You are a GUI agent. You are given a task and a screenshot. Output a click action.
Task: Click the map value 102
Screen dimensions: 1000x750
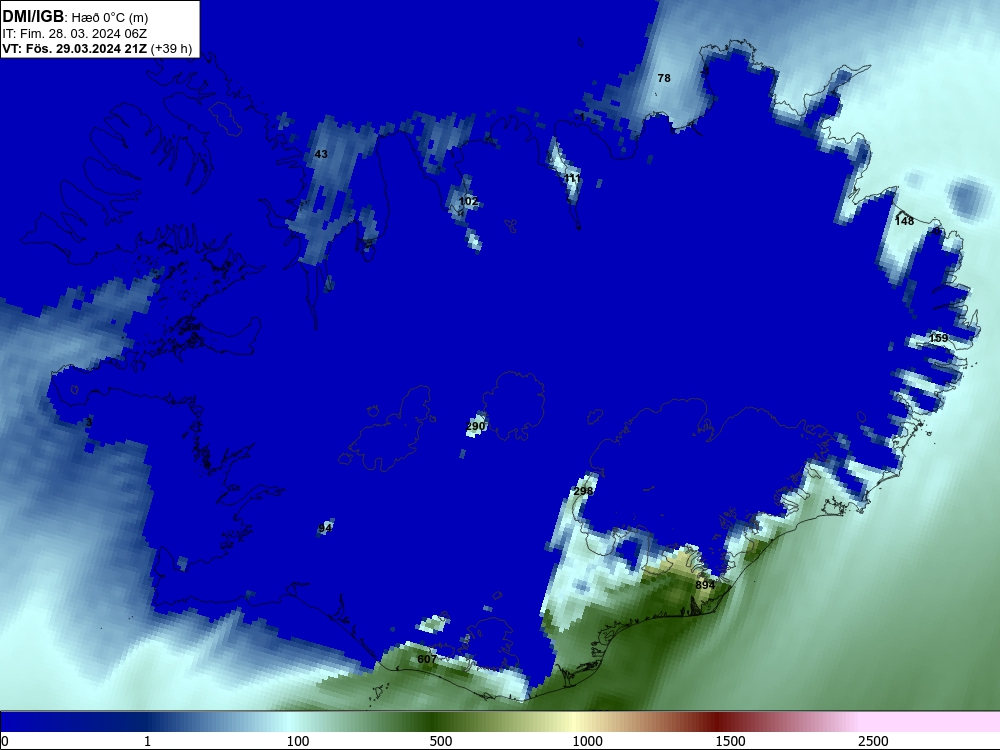[468, 201]
